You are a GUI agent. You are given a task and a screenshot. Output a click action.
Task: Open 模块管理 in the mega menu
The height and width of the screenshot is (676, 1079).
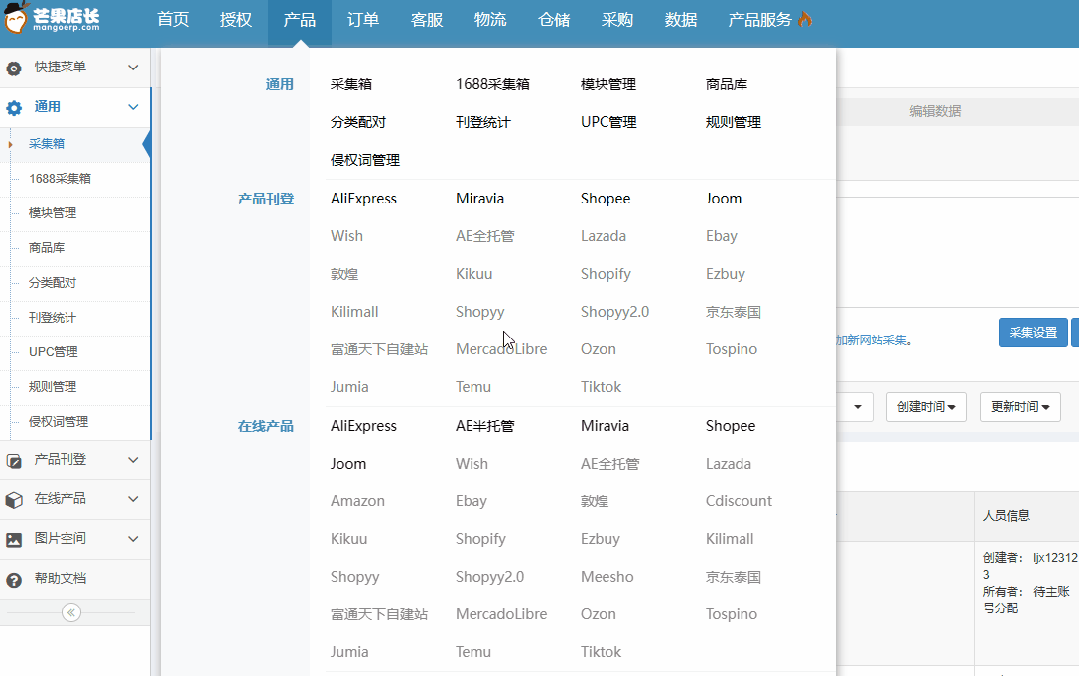pos(608,84)
